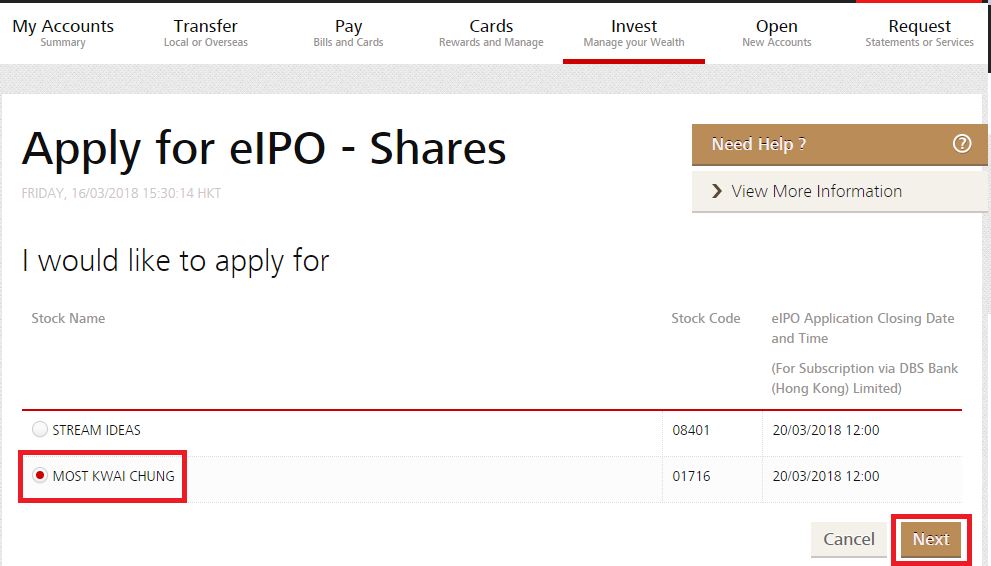Click stock code 01716
Screen dimensions: 991x566
(691, 476)
